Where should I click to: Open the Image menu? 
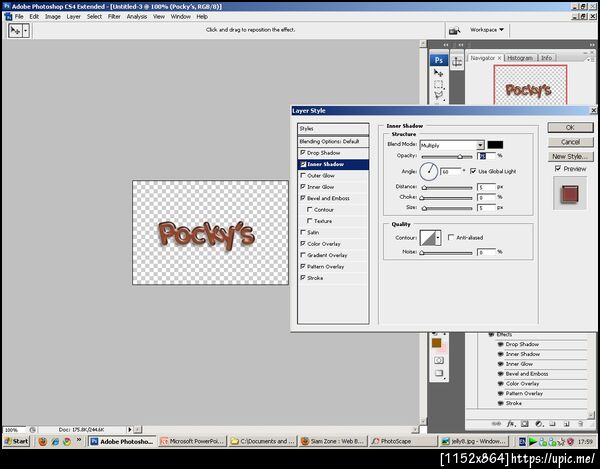[53, 16]
